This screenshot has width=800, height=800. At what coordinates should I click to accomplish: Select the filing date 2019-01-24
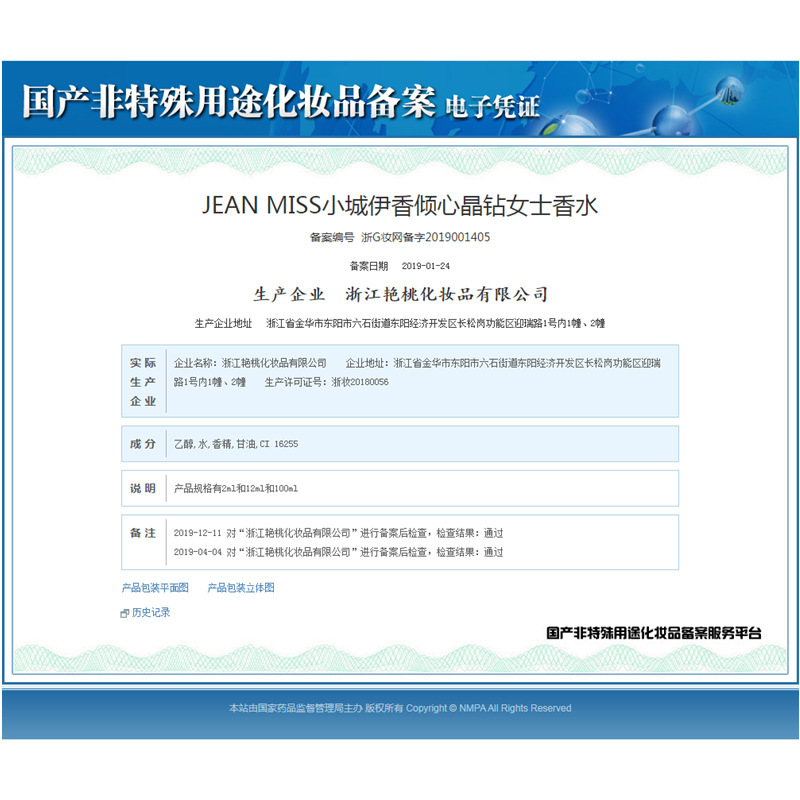pyautogui.click(x=426, y=266)
